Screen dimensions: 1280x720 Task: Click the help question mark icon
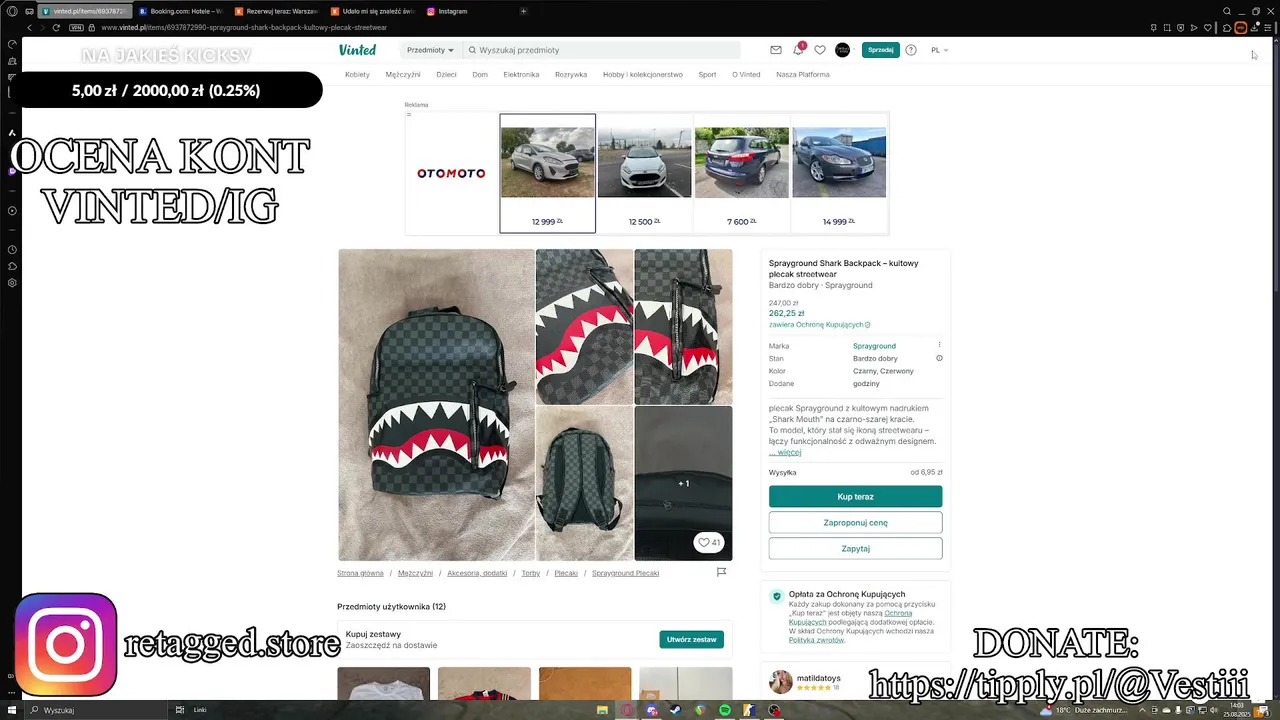911,50
